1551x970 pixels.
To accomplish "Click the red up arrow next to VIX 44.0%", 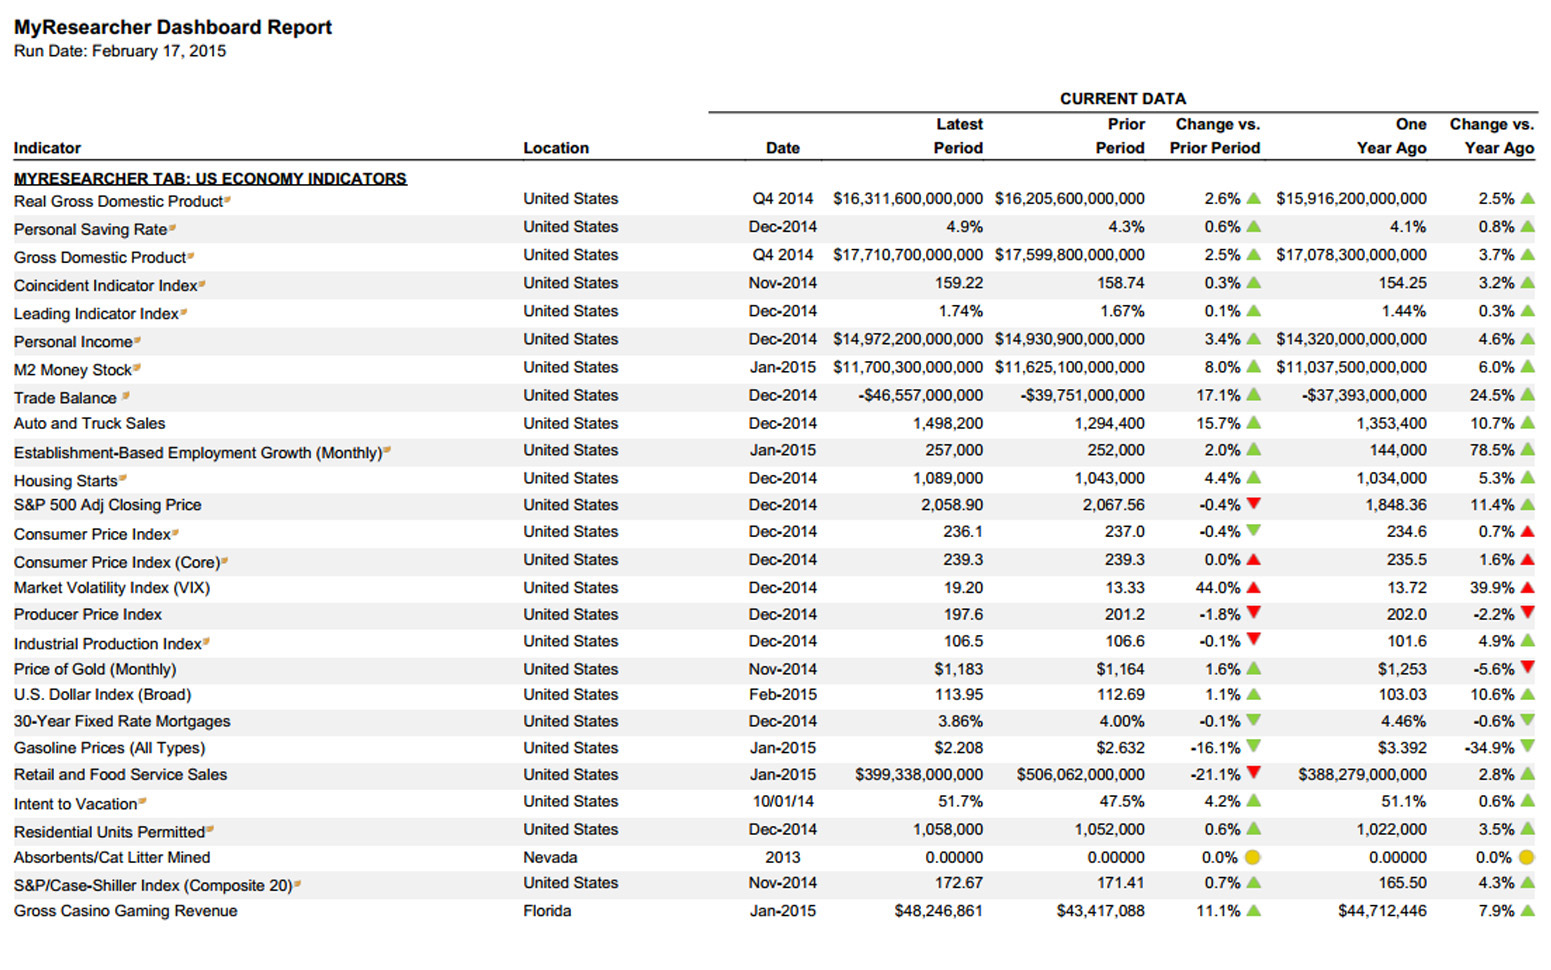I will [1254, 588].
